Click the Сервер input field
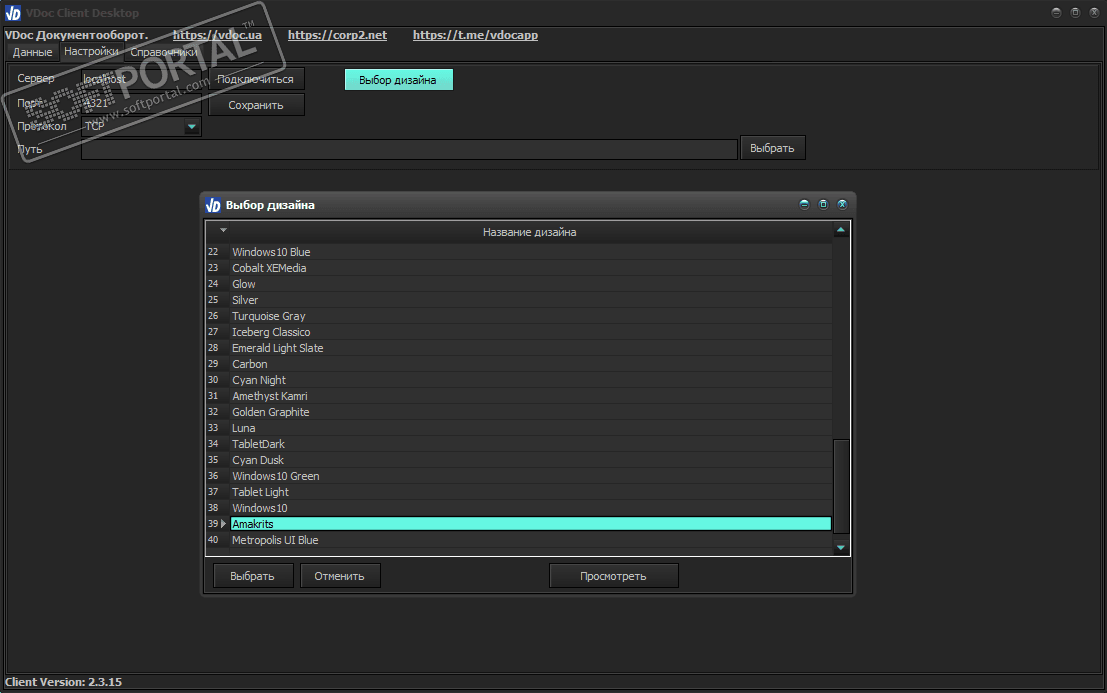Viewport: 1107px width, 693px height. coord(141,79)
